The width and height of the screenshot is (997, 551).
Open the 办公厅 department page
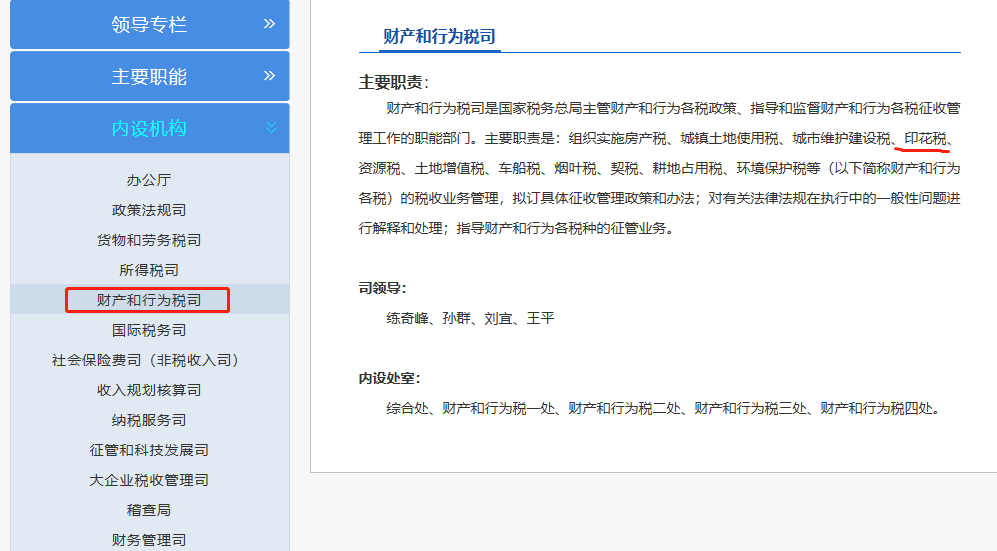pyautogui.click(x=149, y=180)
